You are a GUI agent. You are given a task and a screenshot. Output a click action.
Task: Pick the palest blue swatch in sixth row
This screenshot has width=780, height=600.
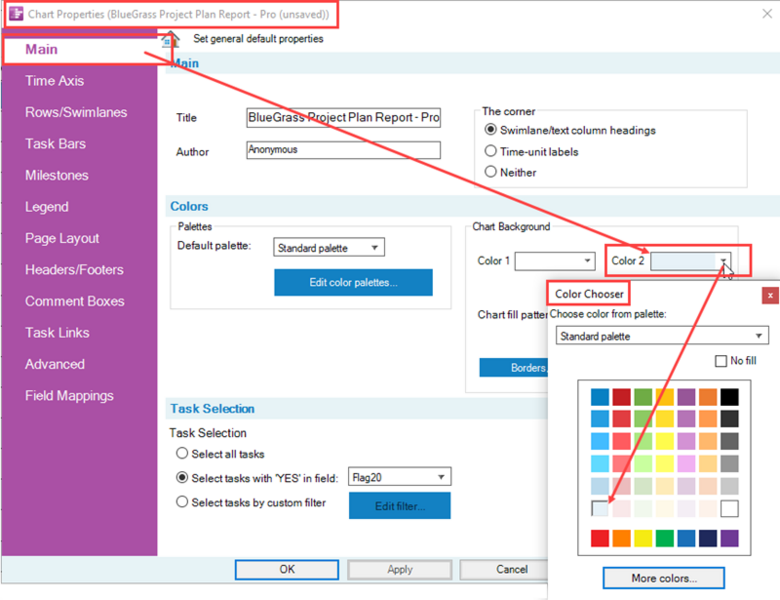pyautogui.click(x=600, y=508)
